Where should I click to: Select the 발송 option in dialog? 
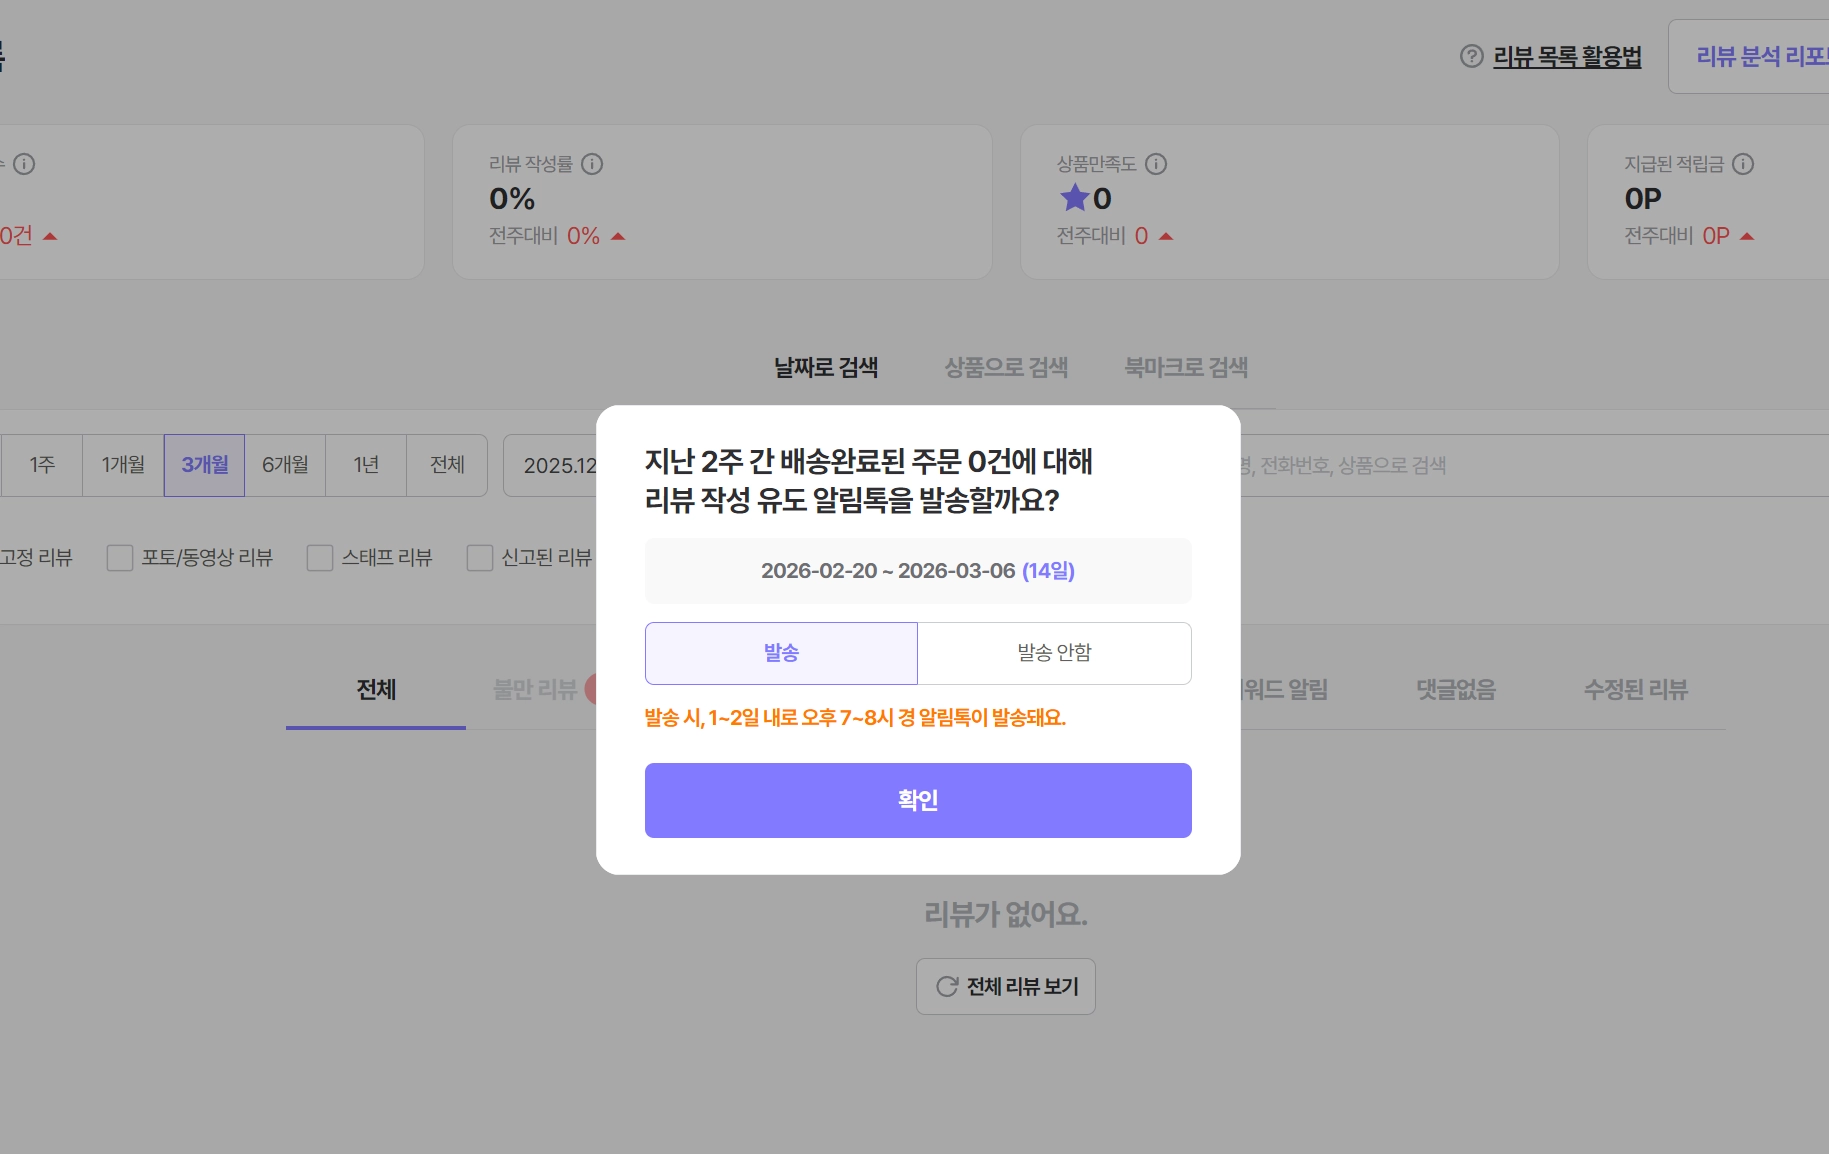click(x=781, y=653)
